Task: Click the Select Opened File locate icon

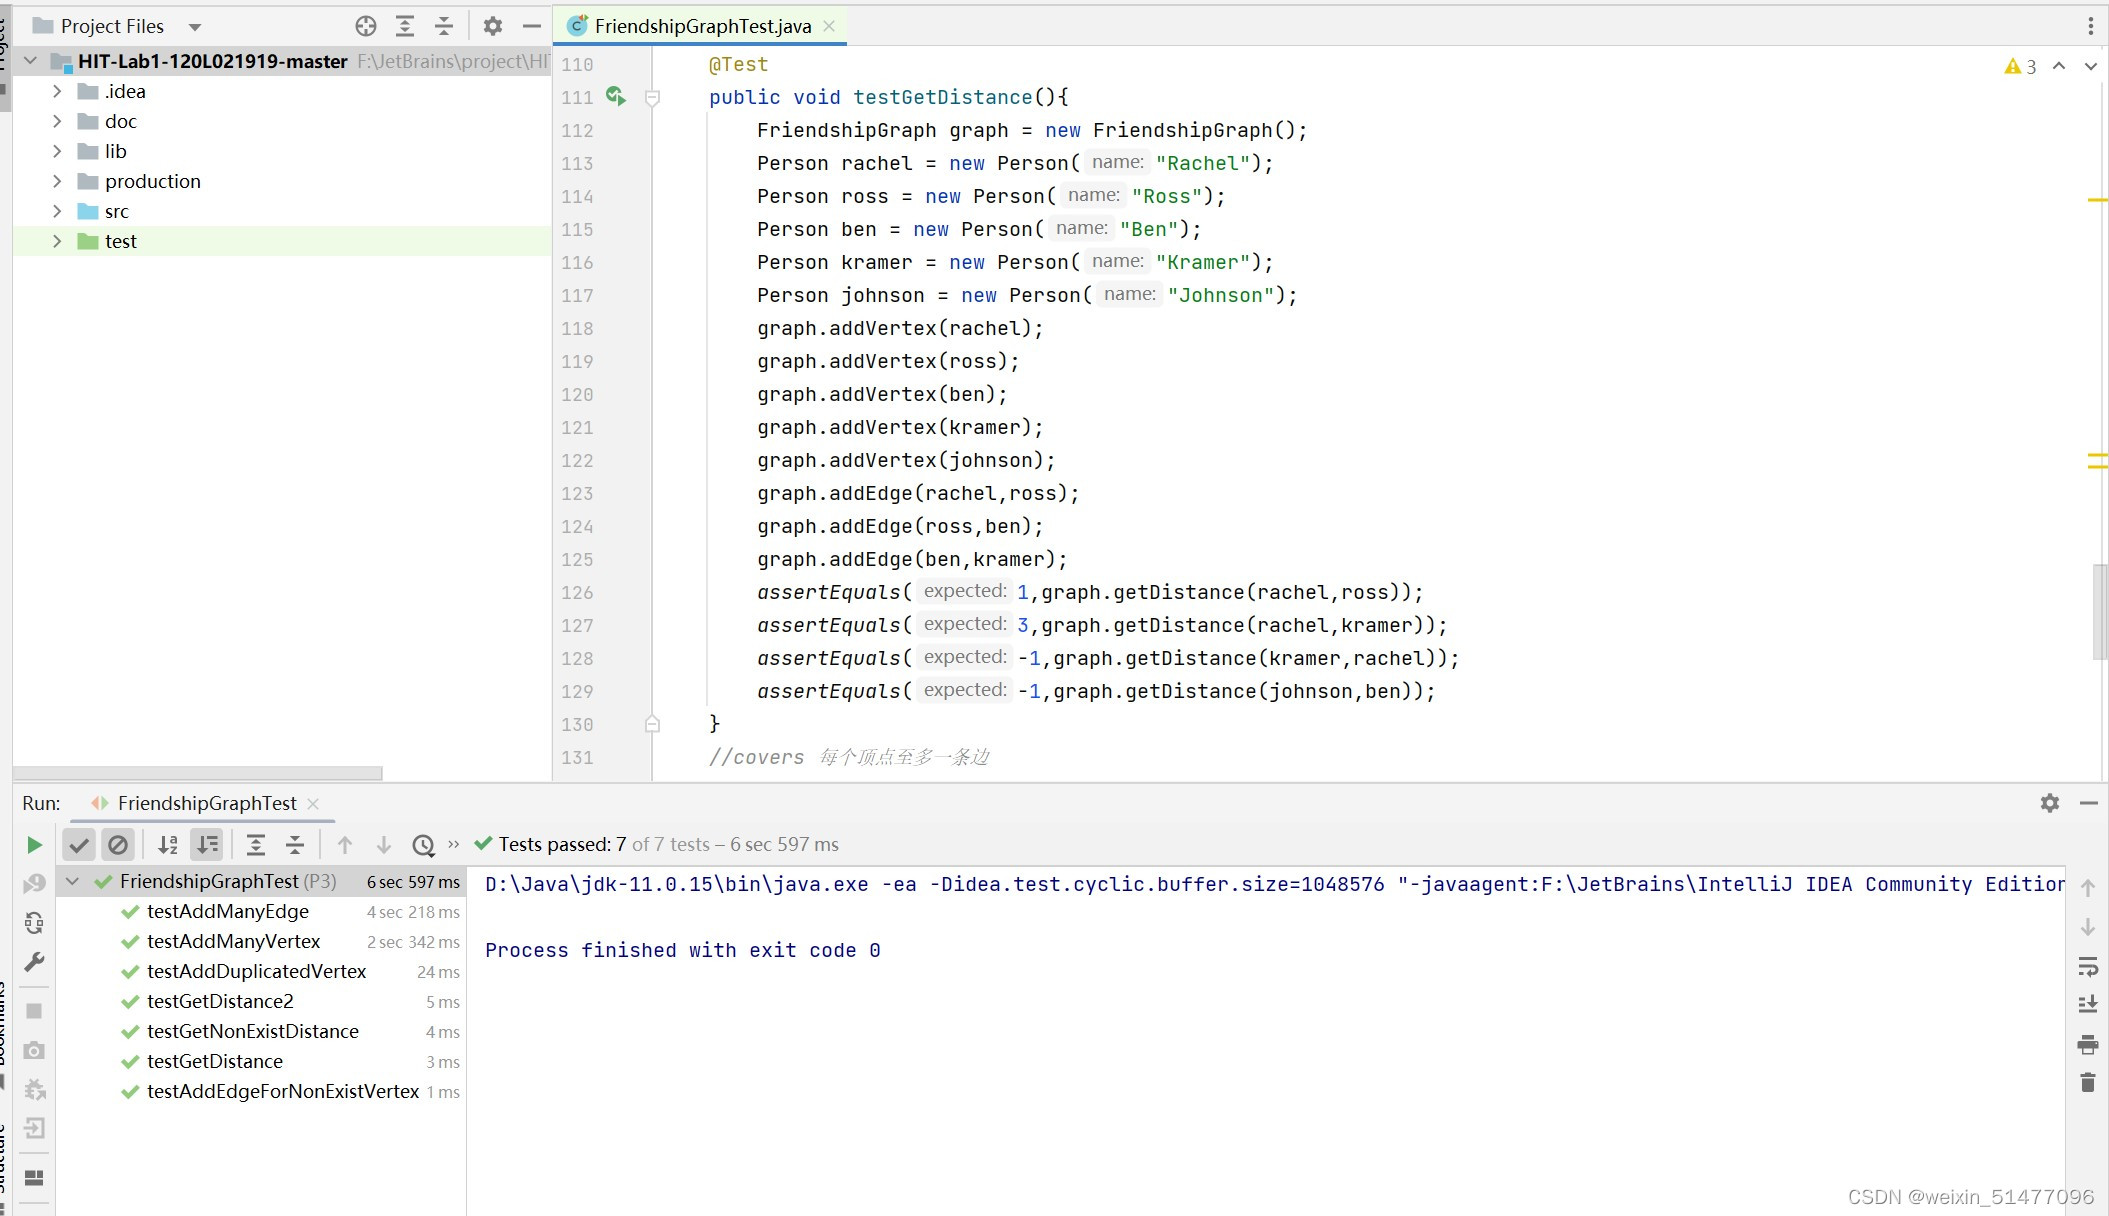Action: [x=366, y=26]
